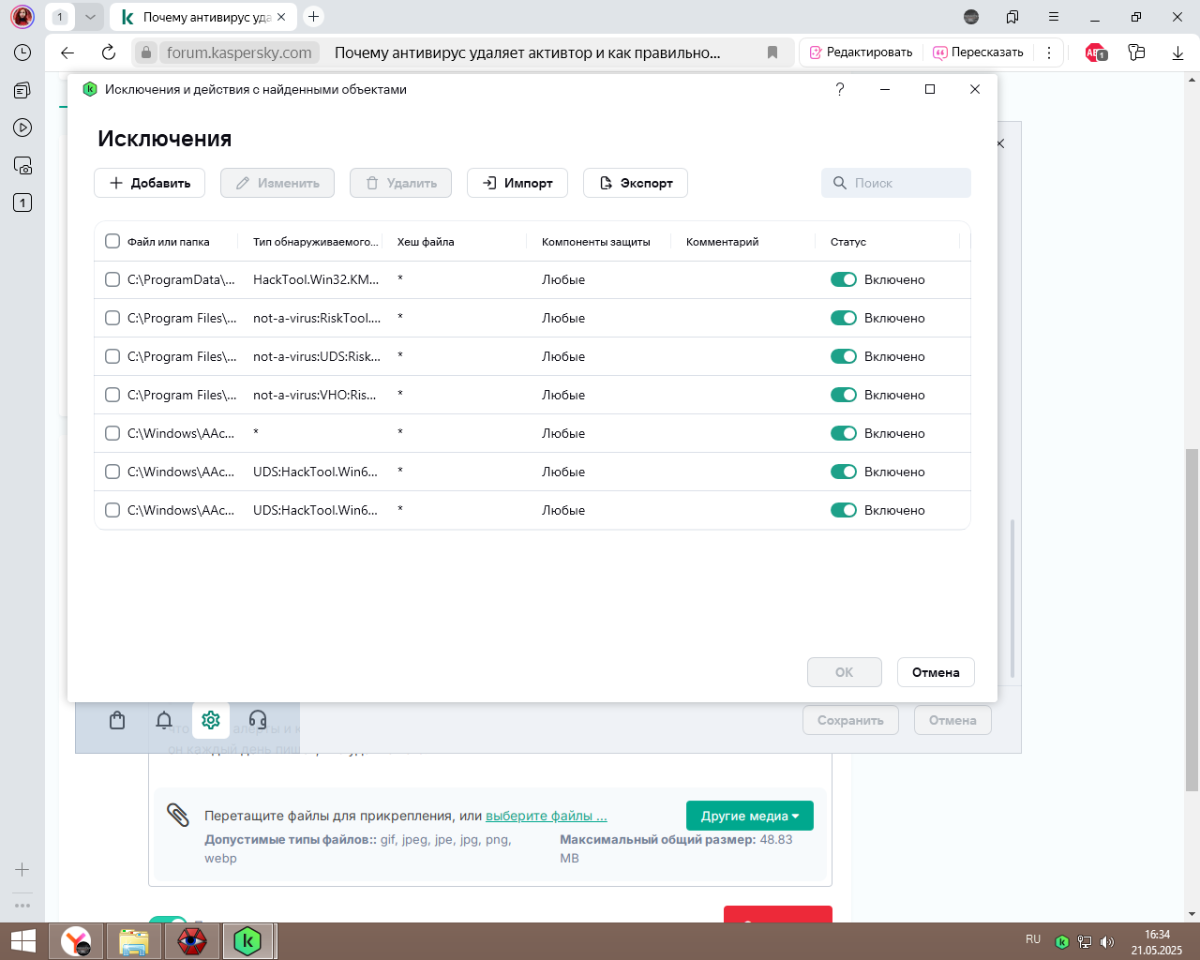Open the collections icon in browser sidebar
The width and height of the screenshot is (1200, 960).
tap(22, 90)
